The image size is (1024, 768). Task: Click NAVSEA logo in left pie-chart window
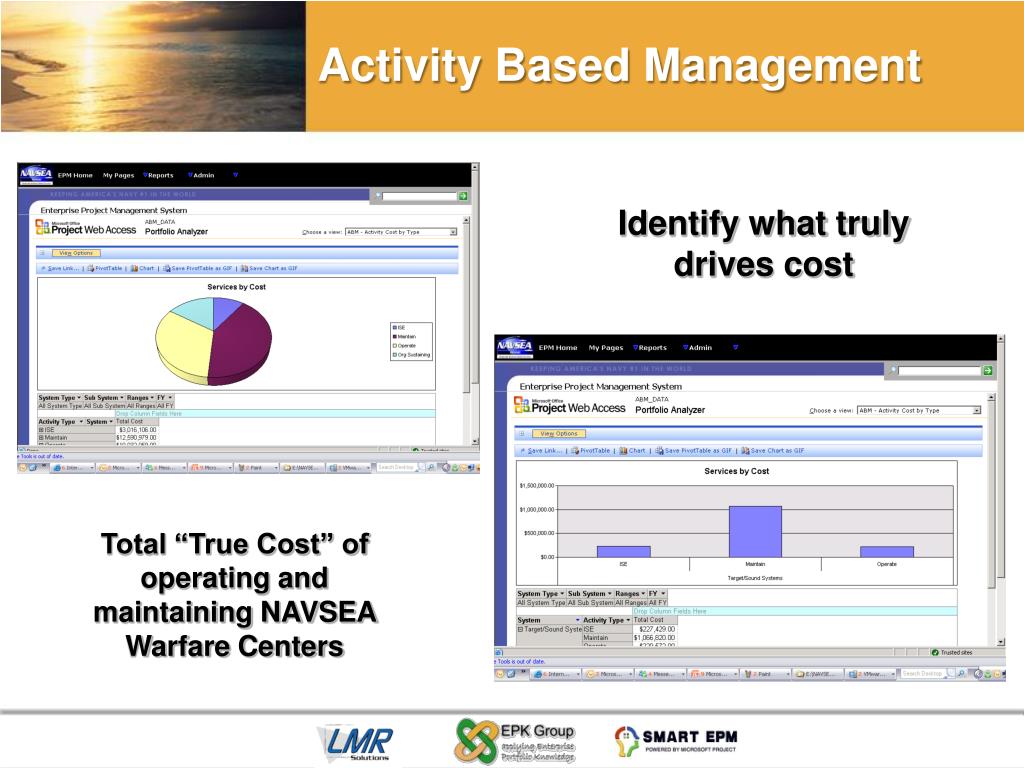[x=36, y=175]
